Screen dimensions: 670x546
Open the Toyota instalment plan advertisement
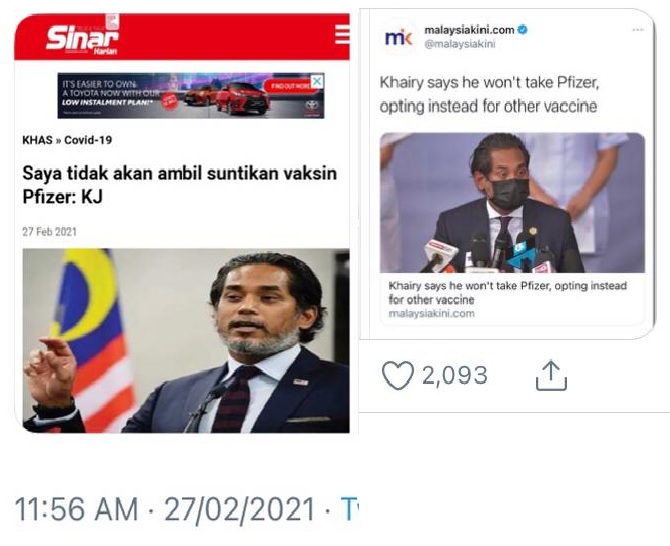pyautogui.click(x=191, y=96)
